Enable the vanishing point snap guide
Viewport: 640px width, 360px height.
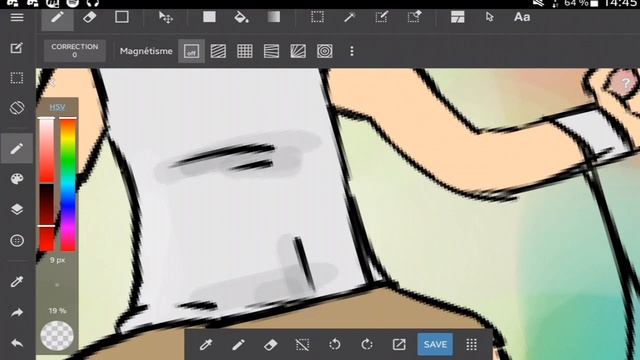[x=271, y=51]
